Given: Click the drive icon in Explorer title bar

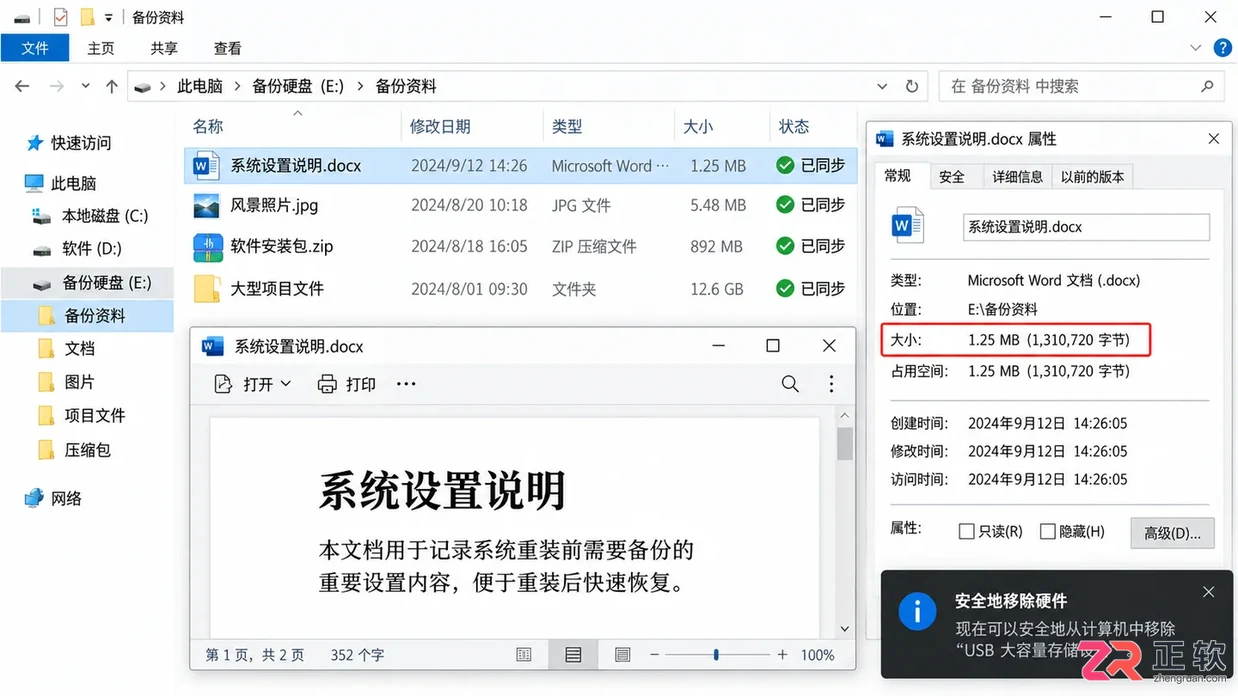Looking at the screenshot, I should (22, 17).
